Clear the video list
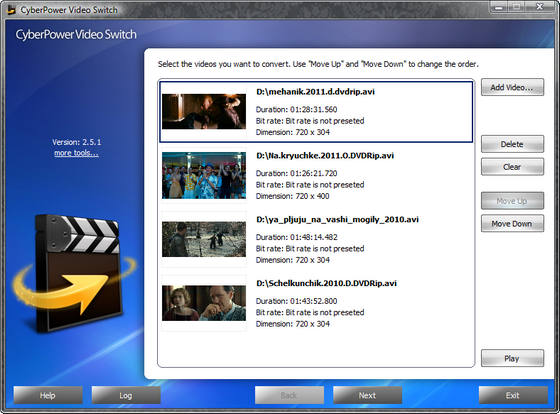The height and width of the screenshot is (414, 560). [512, 166]
